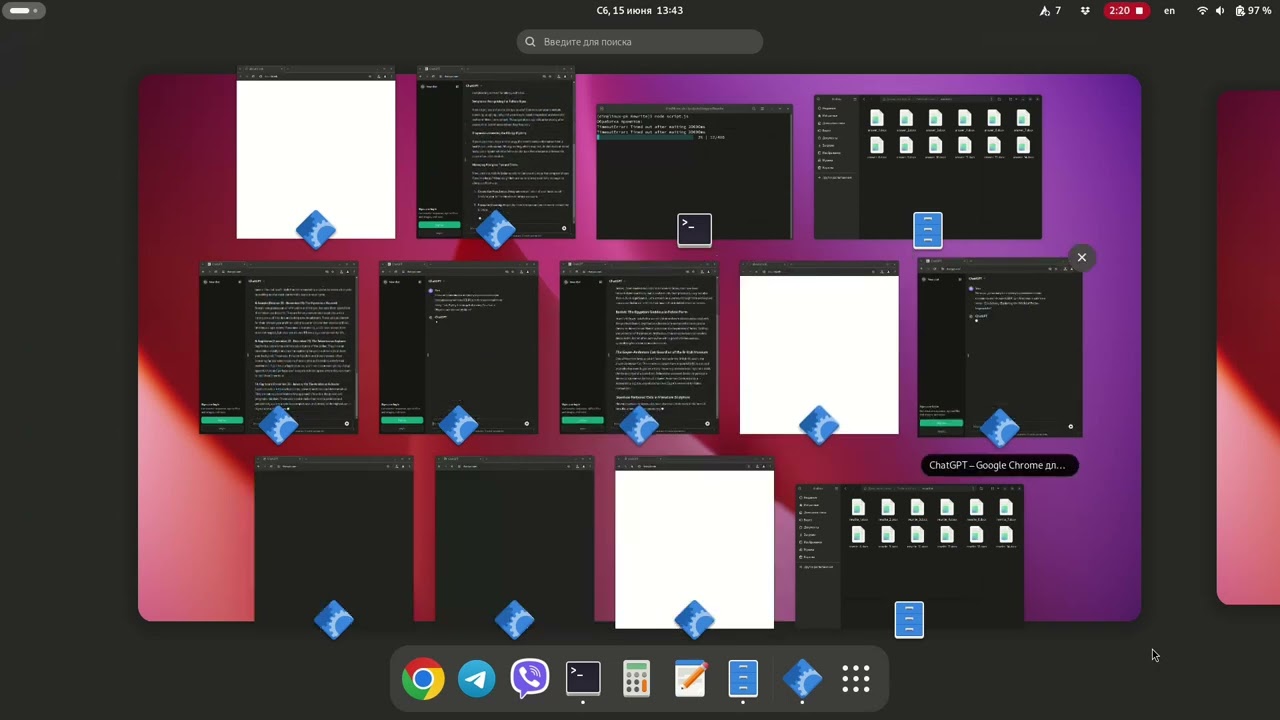
Task: Select ChatGPT article window left of terminal window
Action: (x=495, y=152)
